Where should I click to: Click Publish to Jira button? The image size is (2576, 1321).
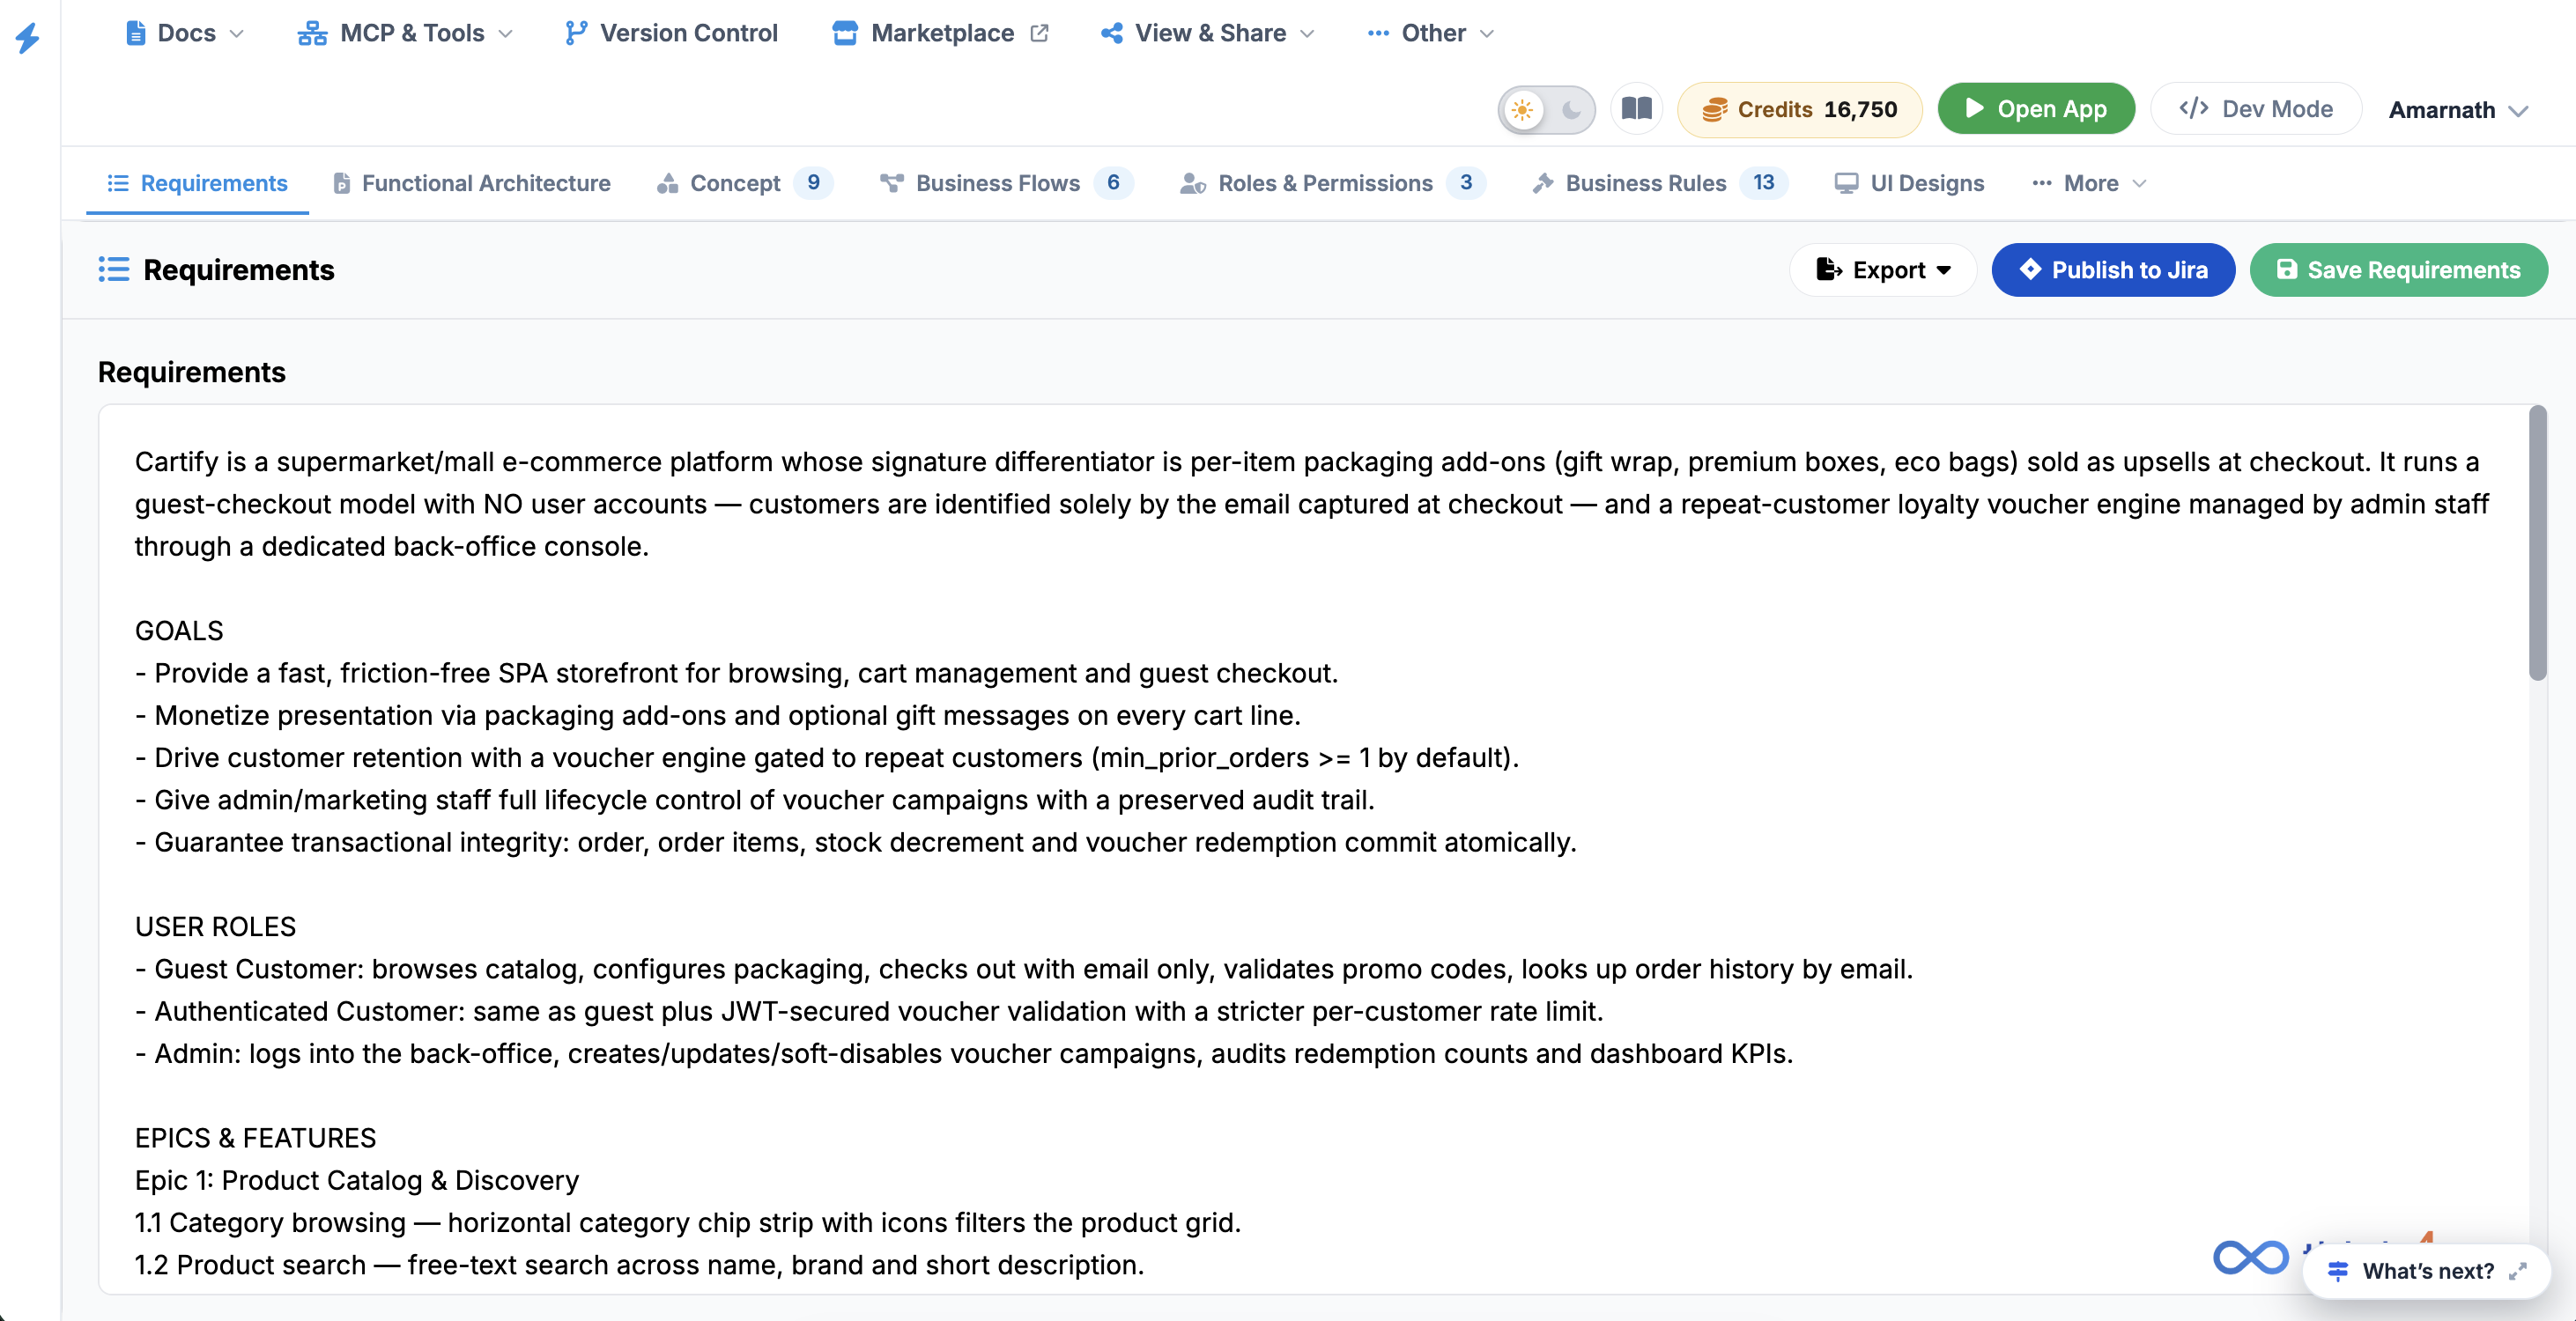point(2113,270)
